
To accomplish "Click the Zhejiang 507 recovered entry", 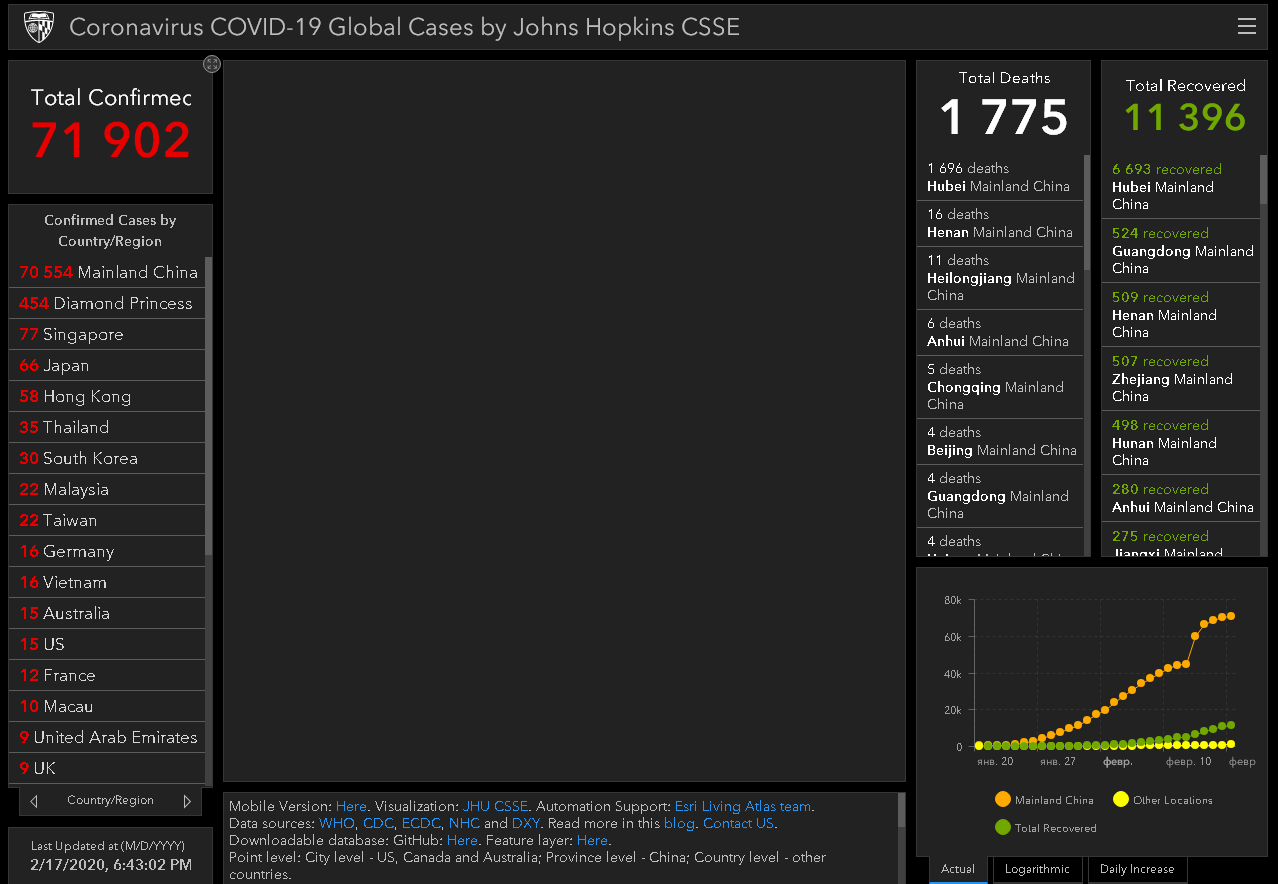I will (x=1181, y=379).
